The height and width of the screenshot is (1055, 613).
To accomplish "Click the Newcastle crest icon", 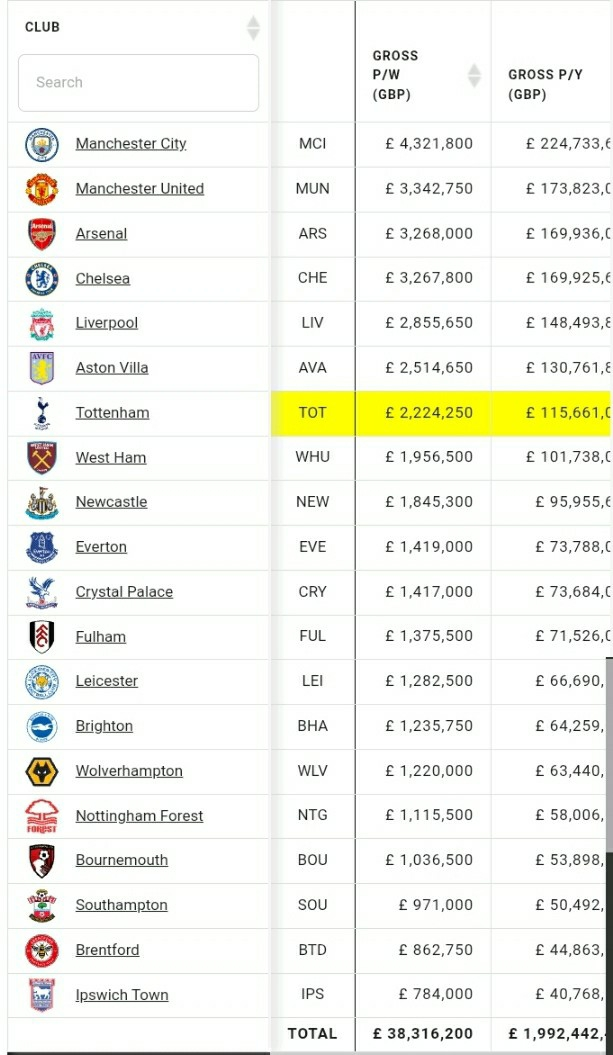I will [x=42, y=503].
